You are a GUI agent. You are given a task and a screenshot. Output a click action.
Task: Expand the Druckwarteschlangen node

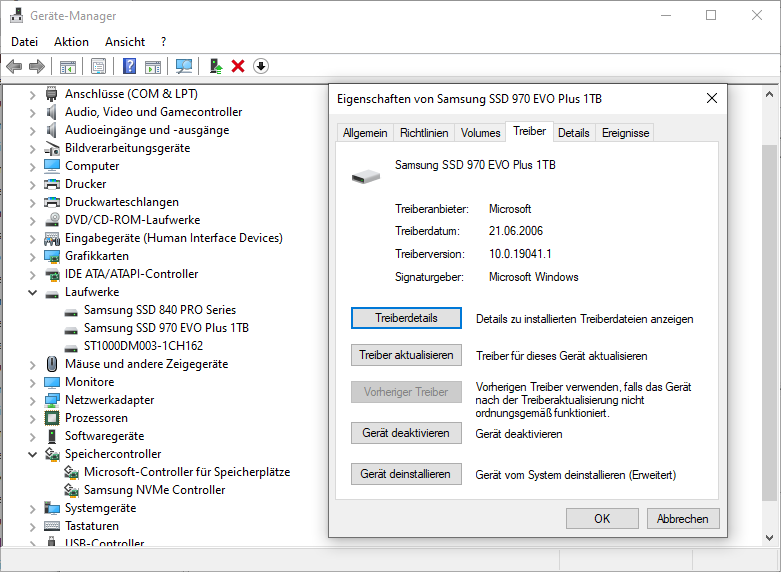(32, 203)
